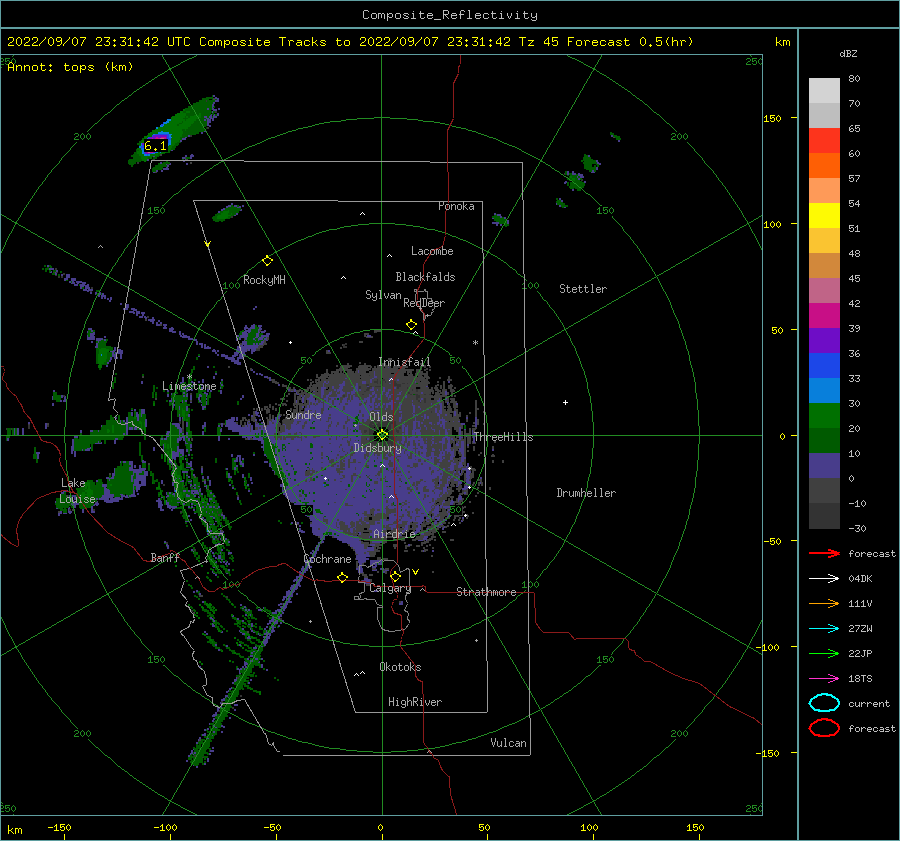The width and height of the screenshot is (900, 841).
Task: Click the white plus marker west of Drumheller
Action: point(565,402)
